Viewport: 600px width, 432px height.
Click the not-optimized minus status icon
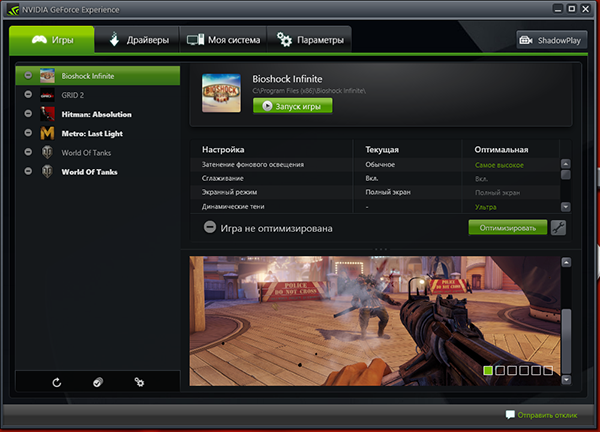[x=210, y=227]
